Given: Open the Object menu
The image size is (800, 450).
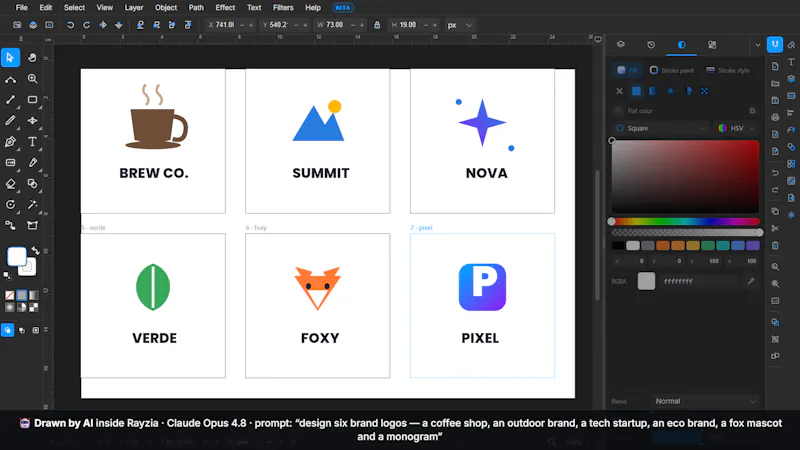Looking at the screenshot, I should pos(166,8).
